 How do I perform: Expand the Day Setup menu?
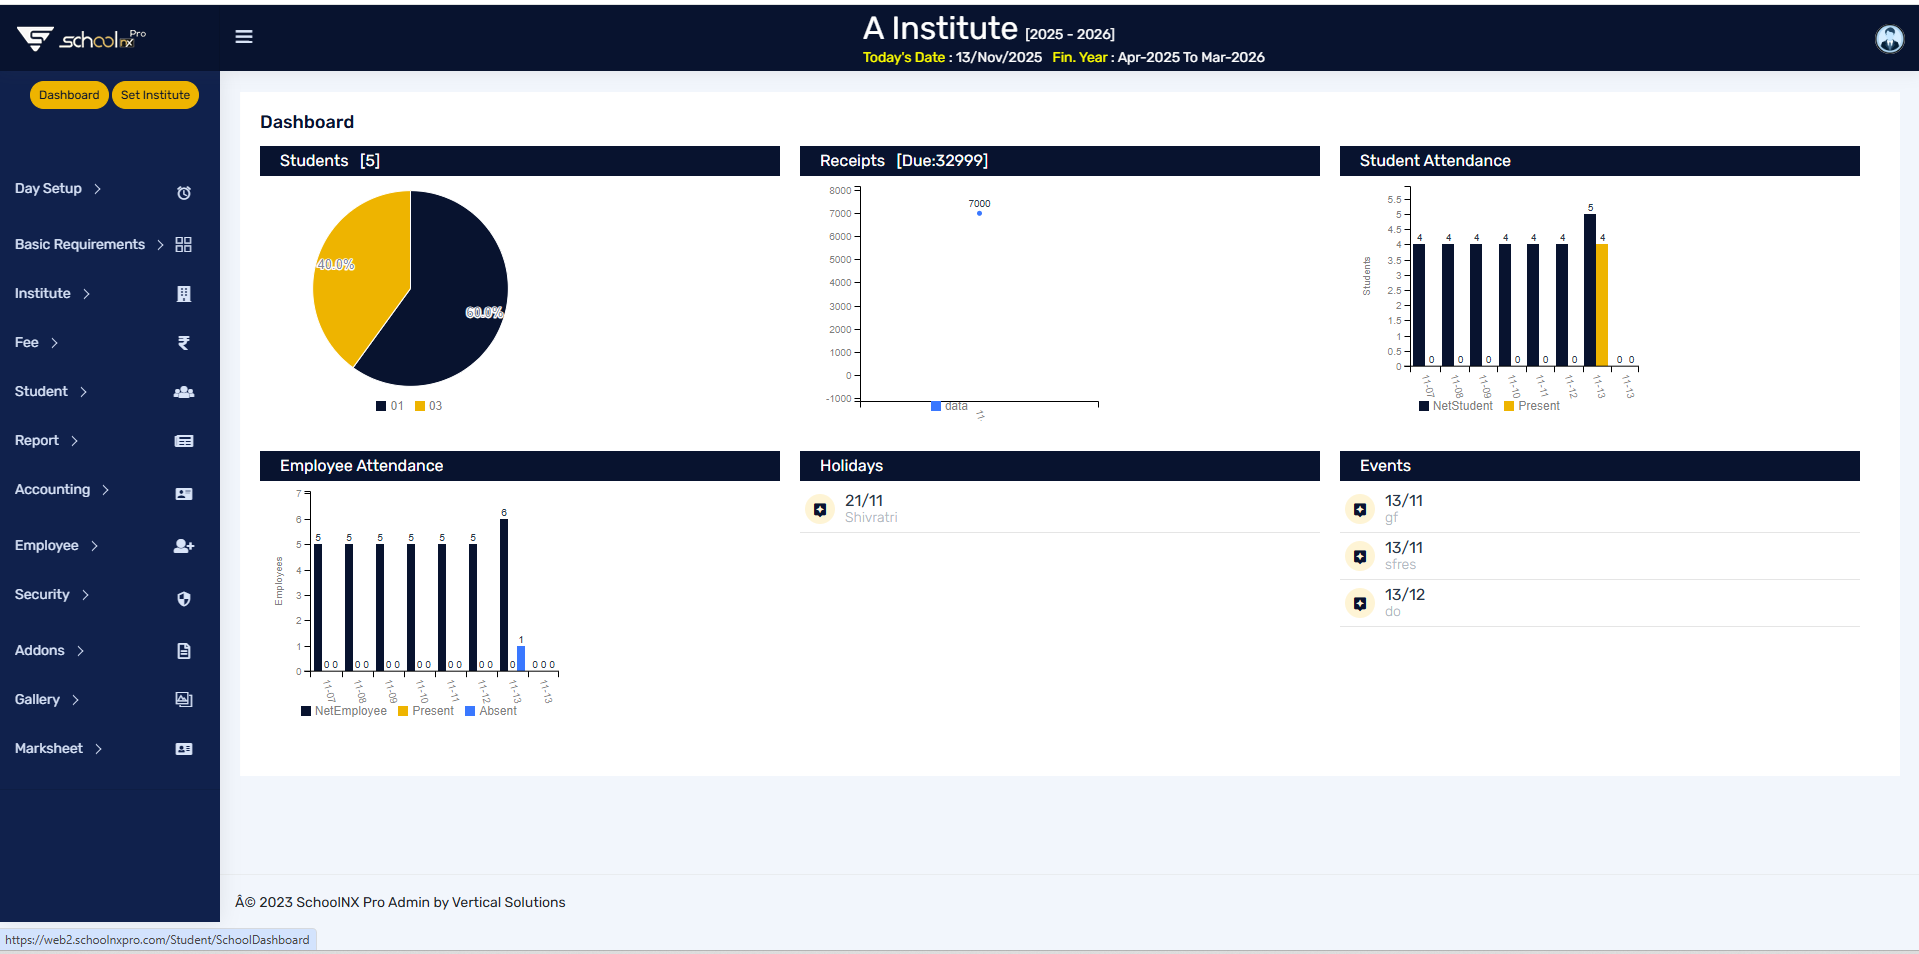pos(58,188)
